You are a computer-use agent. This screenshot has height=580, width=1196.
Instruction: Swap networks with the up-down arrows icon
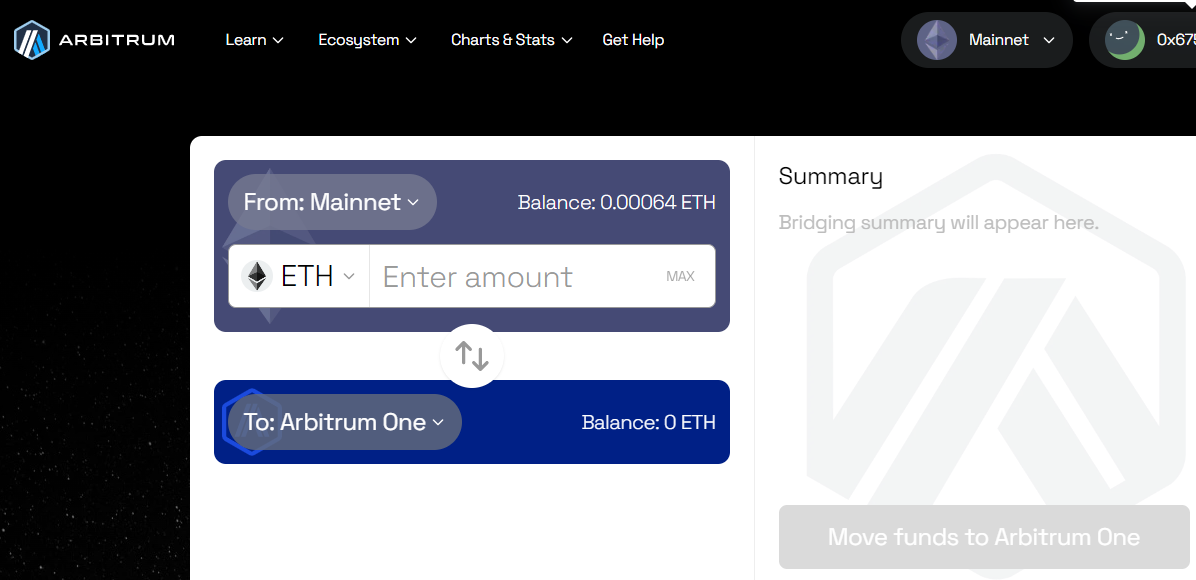click(472, 356)
